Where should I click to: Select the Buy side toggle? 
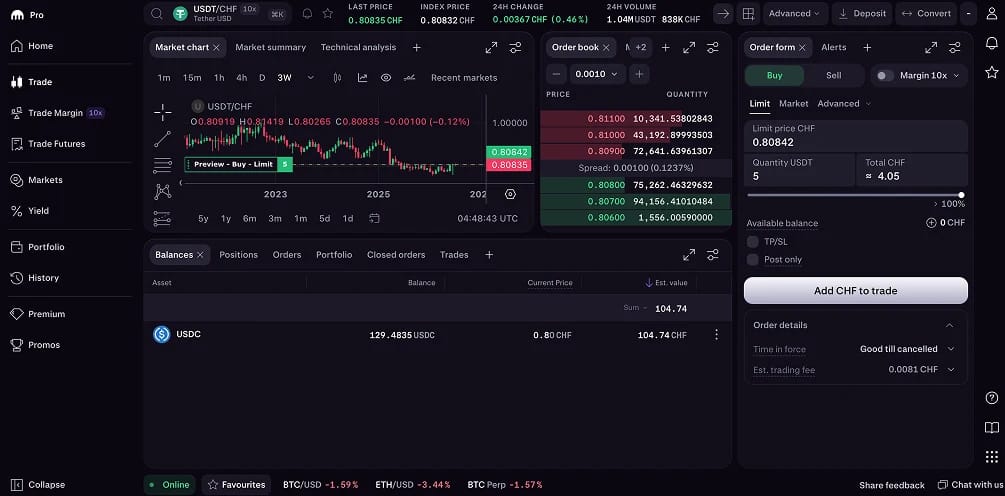774,76
